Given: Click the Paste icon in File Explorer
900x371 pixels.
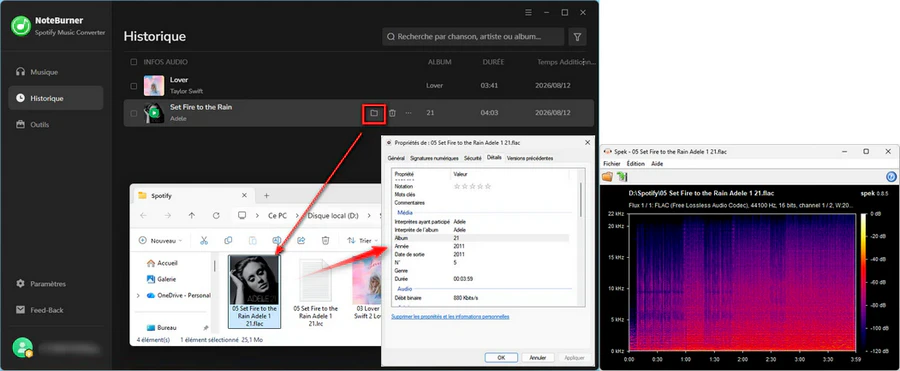Looking at the screenshot, I should click(253, 241).
